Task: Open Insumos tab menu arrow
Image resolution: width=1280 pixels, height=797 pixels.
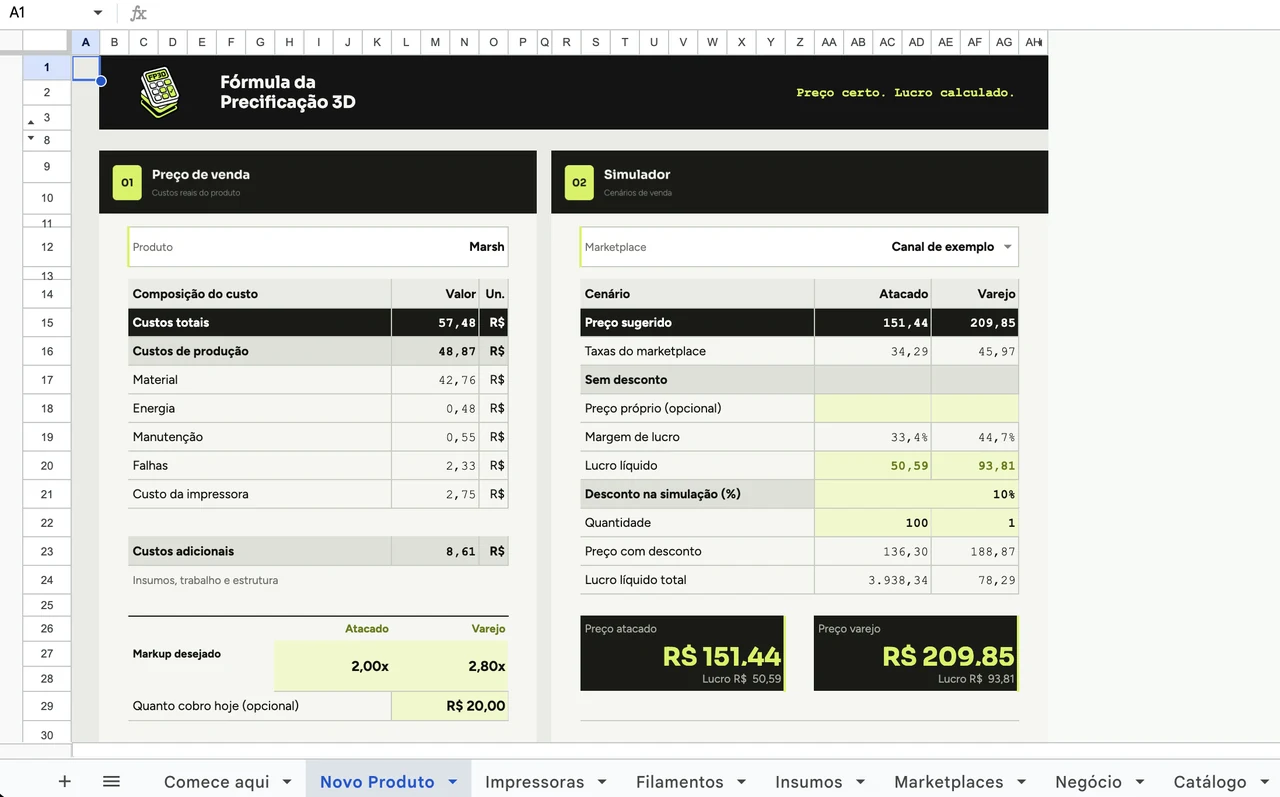Action: [860, 782]
